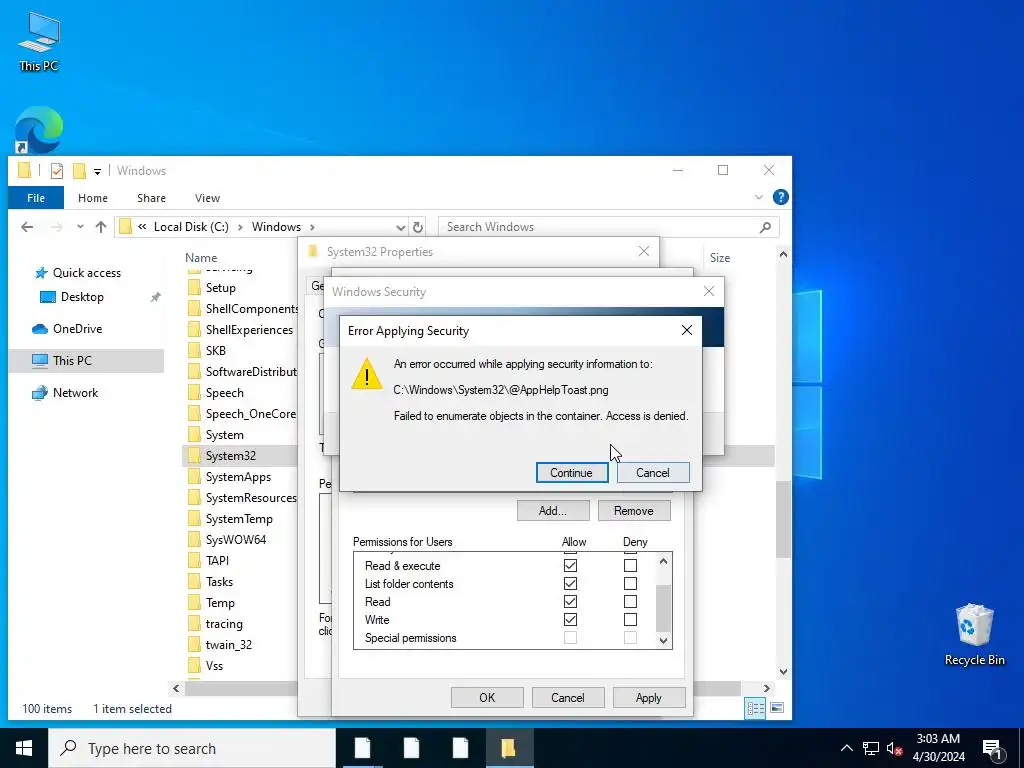Show hidden tray icons chevron
The image size is (1024, 768).
pos(846,748)
